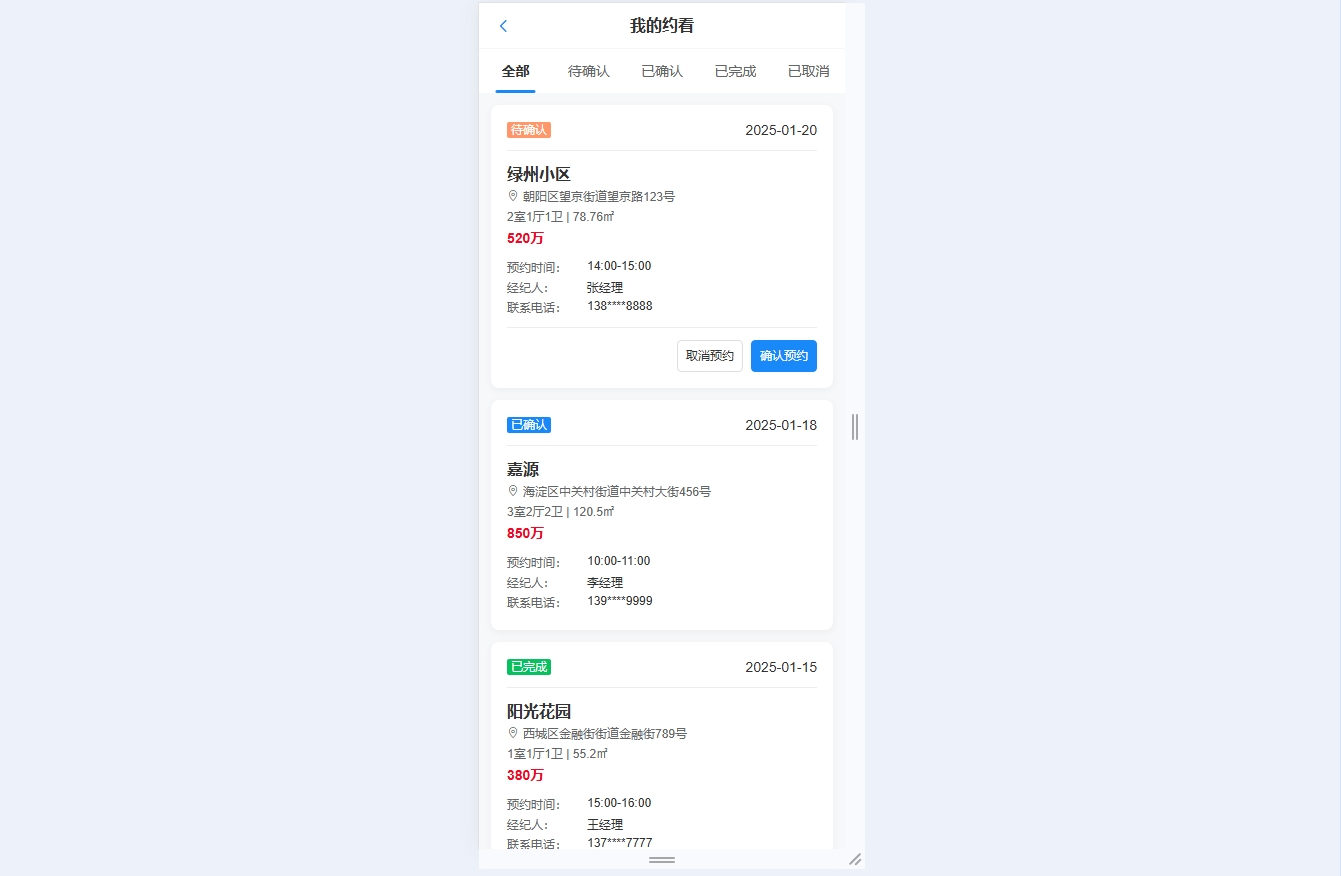Viewport: 1341px width, 876px height.
Task: Click the vertical resize handle on right
Action: [855, 427]
